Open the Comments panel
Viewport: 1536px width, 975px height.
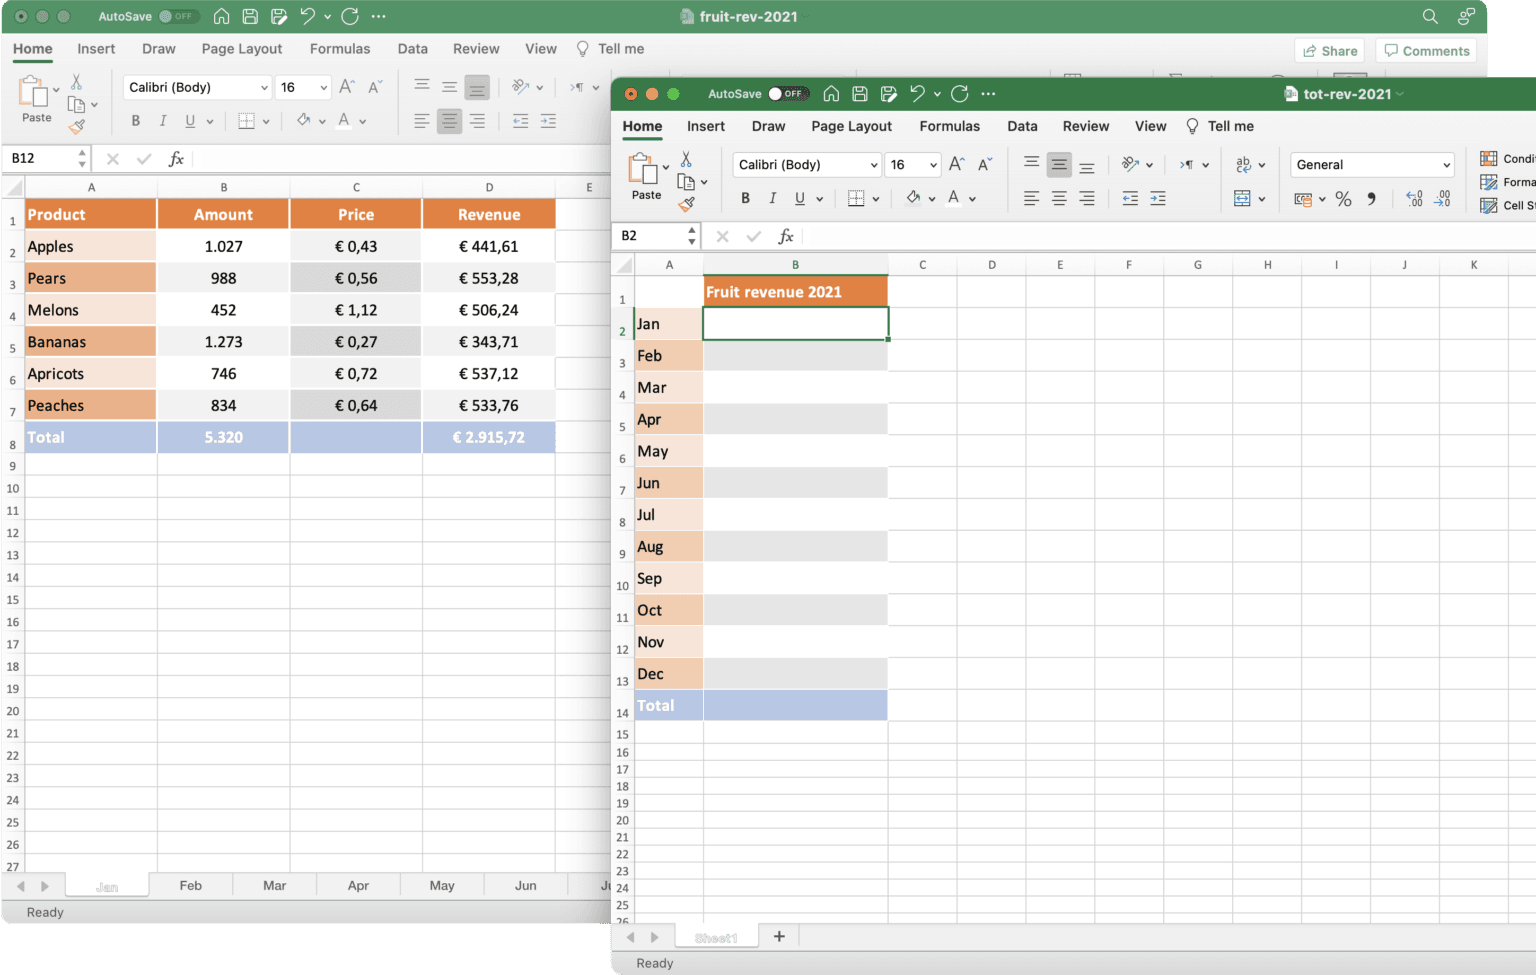[1427, 50]
